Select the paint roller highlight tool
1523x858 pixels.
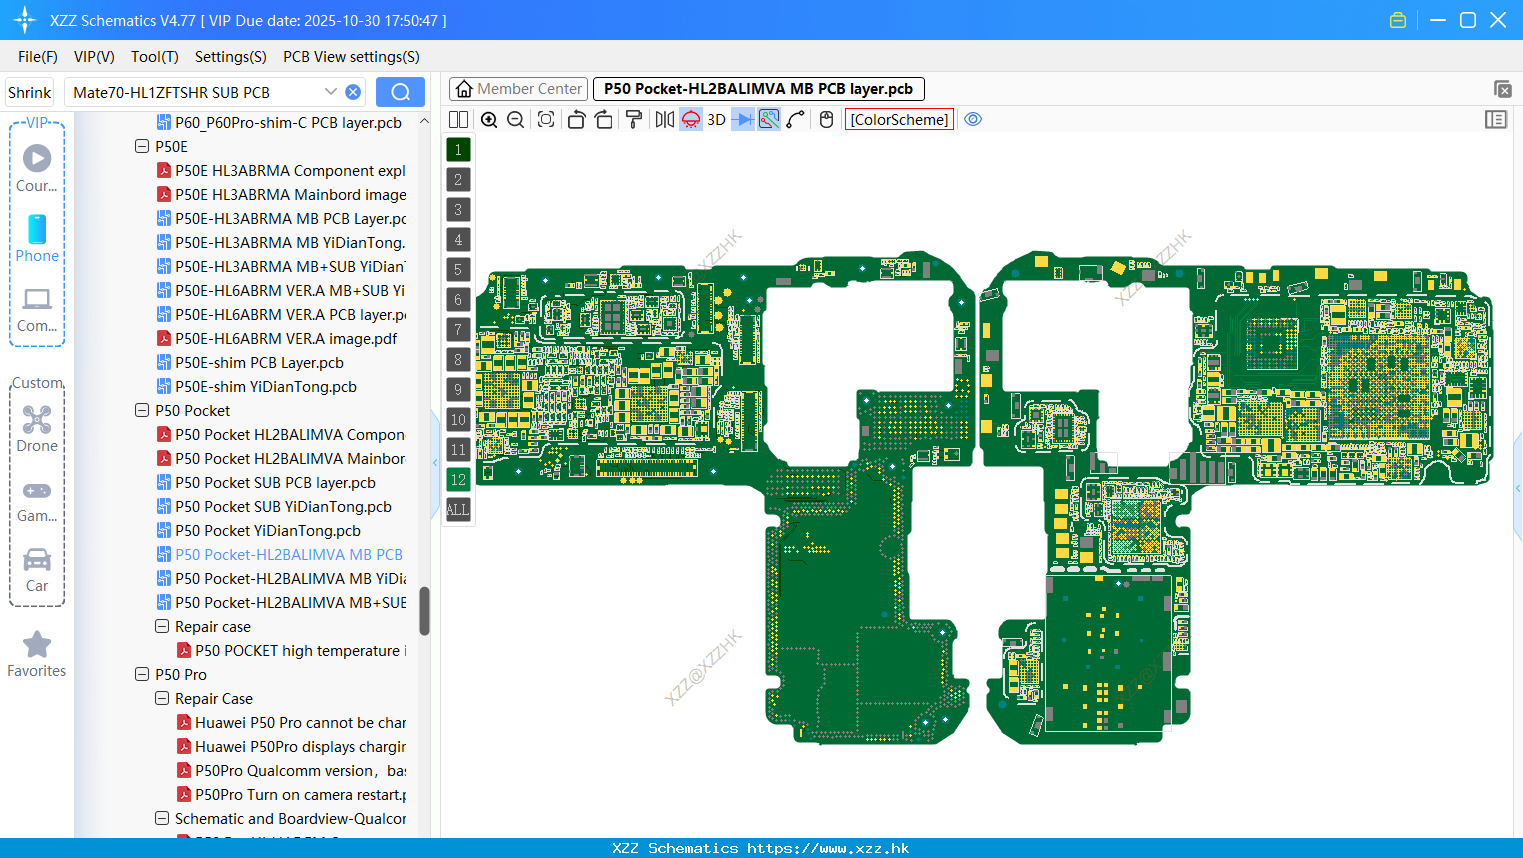634,119
